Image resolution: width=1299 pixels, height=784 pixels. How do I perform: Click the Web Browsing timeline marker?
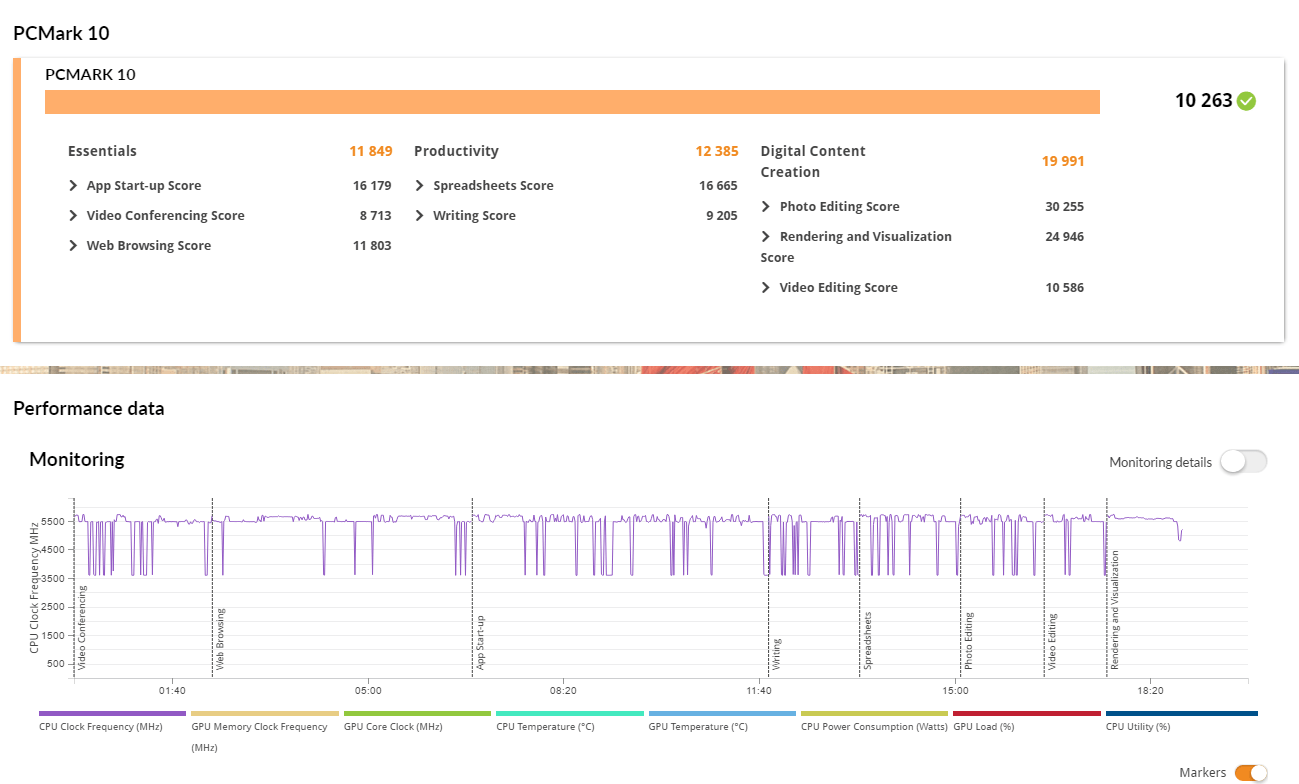[x=221, y=638]
